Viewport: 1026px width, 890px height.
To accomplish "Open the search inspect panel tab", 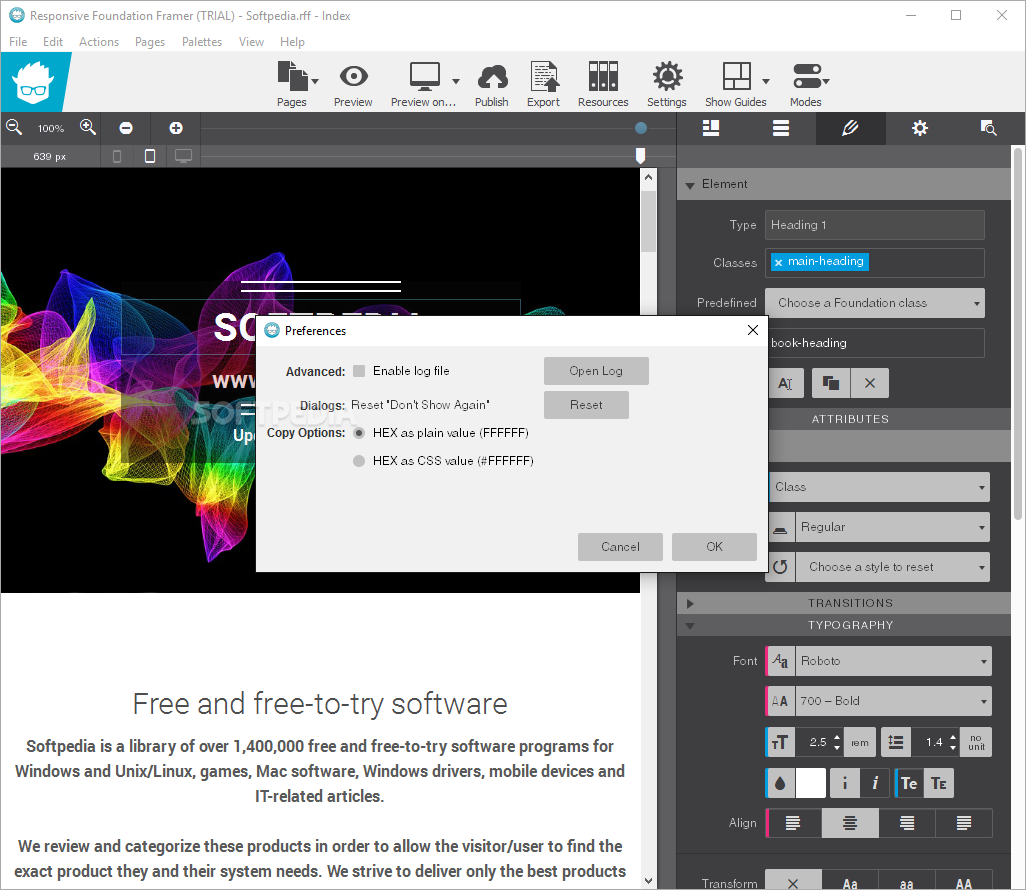I will click(x=988, y=128).
